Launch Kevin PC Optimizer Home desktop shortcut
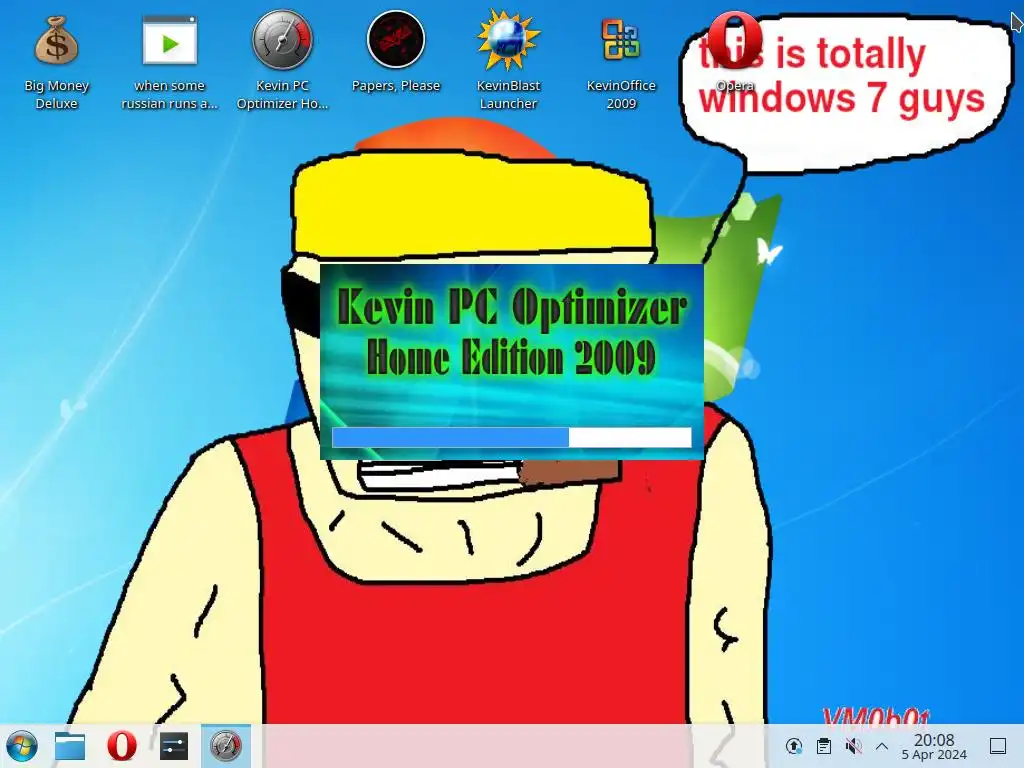The image size is (1024, 768). [282, 59]
